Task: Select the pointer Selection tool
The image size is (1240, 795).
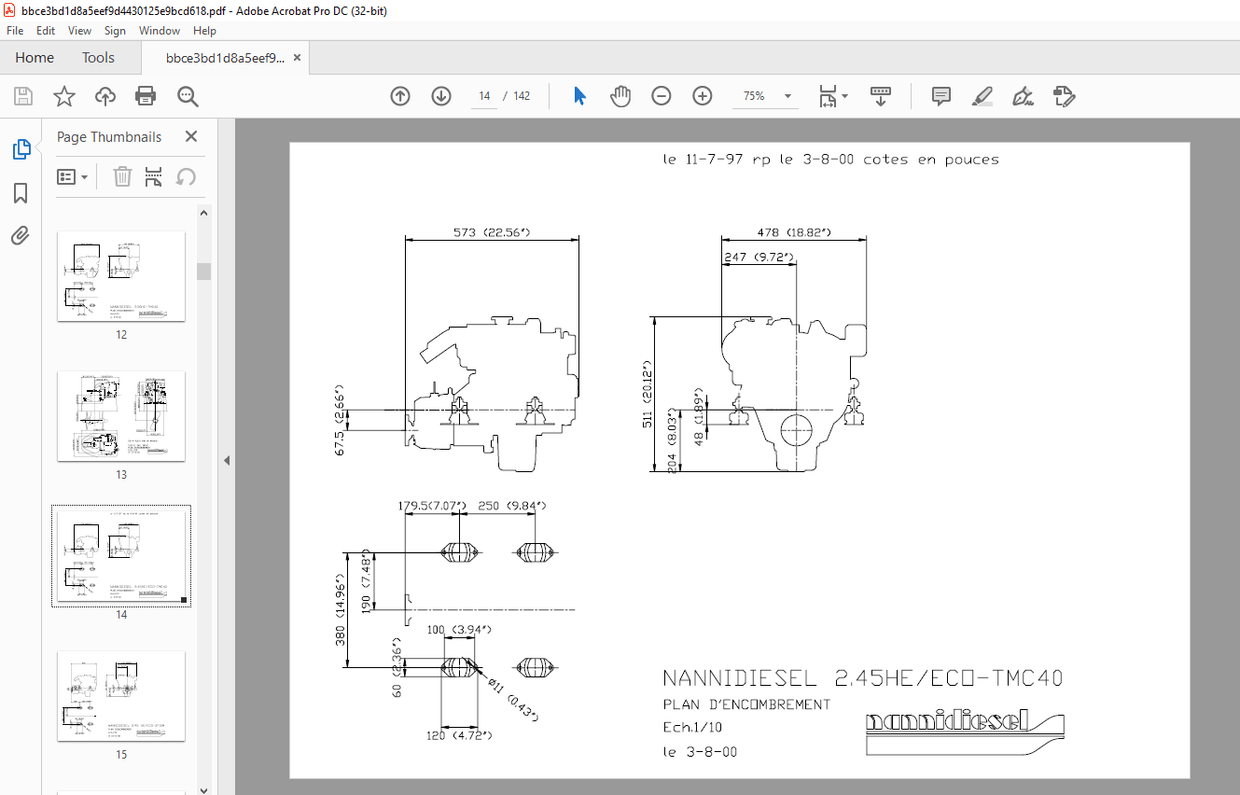Action: click(579, 95)
